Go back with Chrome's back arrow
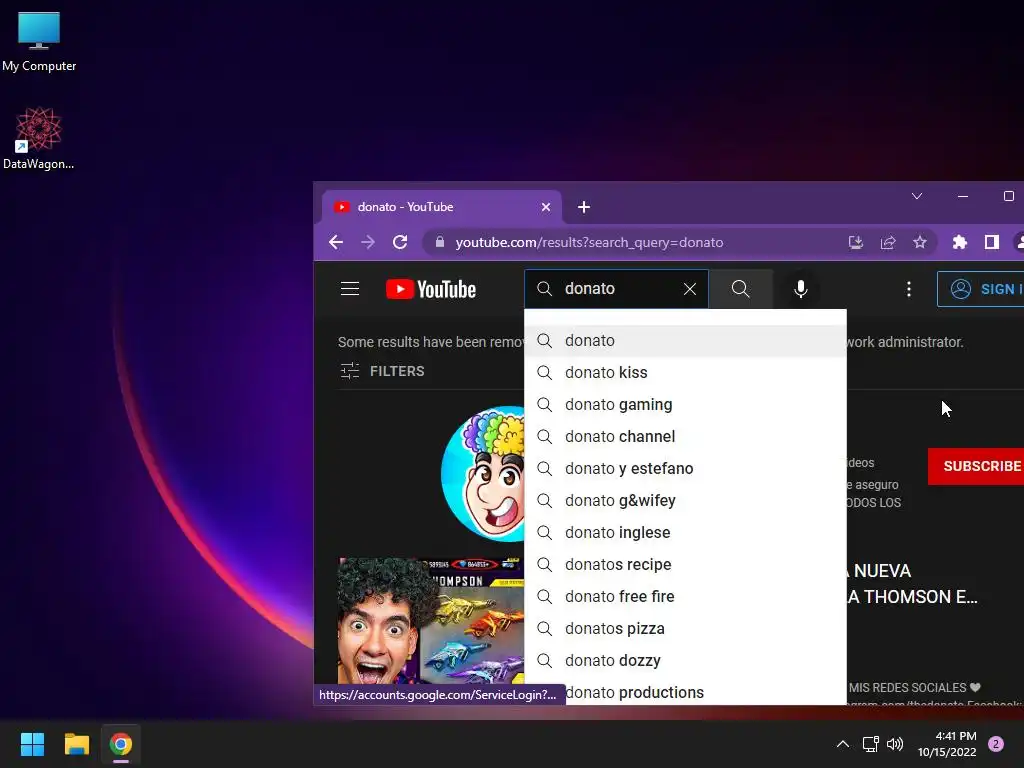This screenshot has height=768, width=1024. pos(336,242)
